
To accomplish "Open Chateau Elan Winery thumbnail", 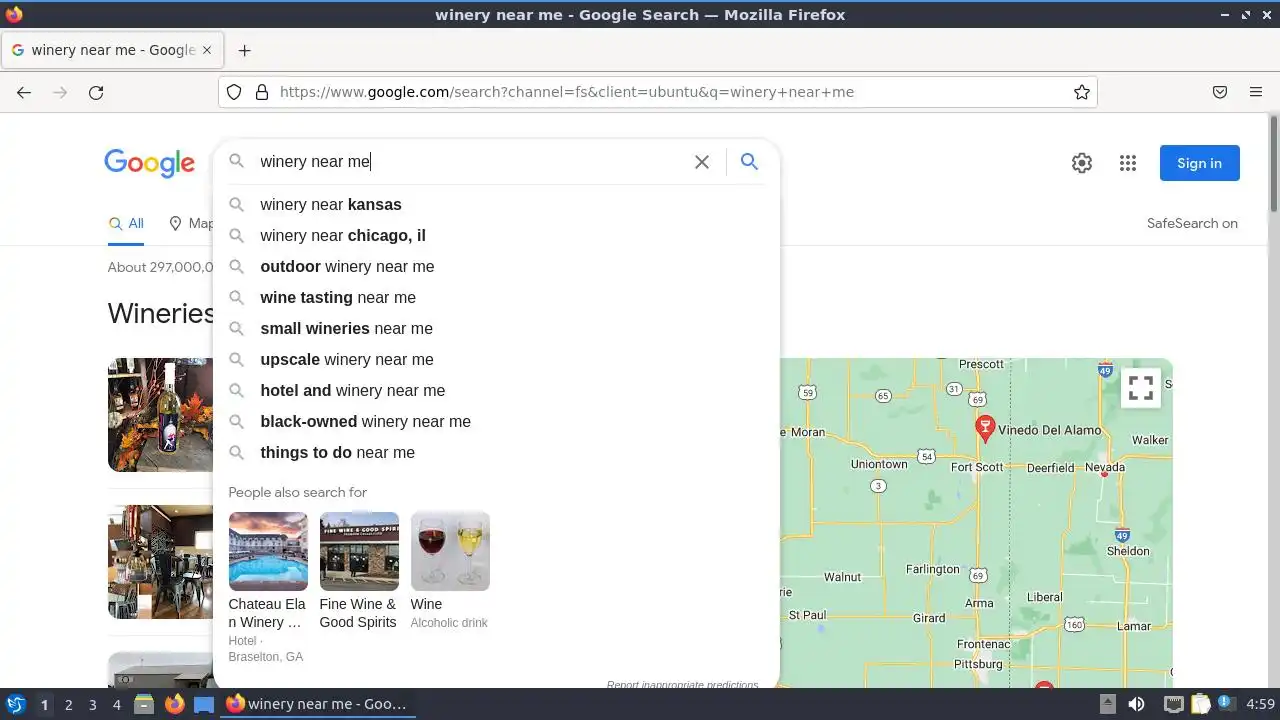I will (x=268, y=551).
